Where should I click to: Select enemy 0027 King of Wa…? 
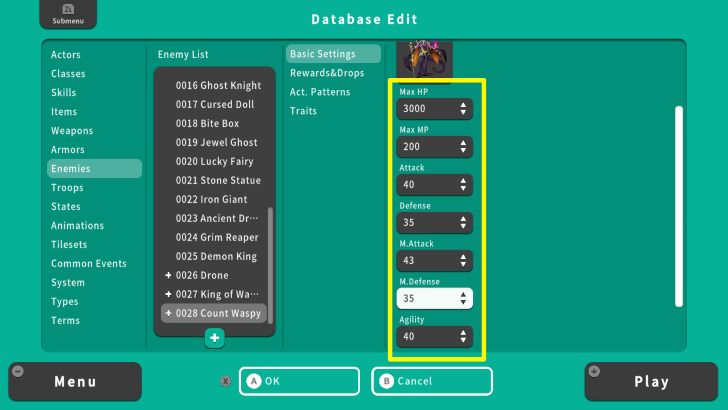217,294
